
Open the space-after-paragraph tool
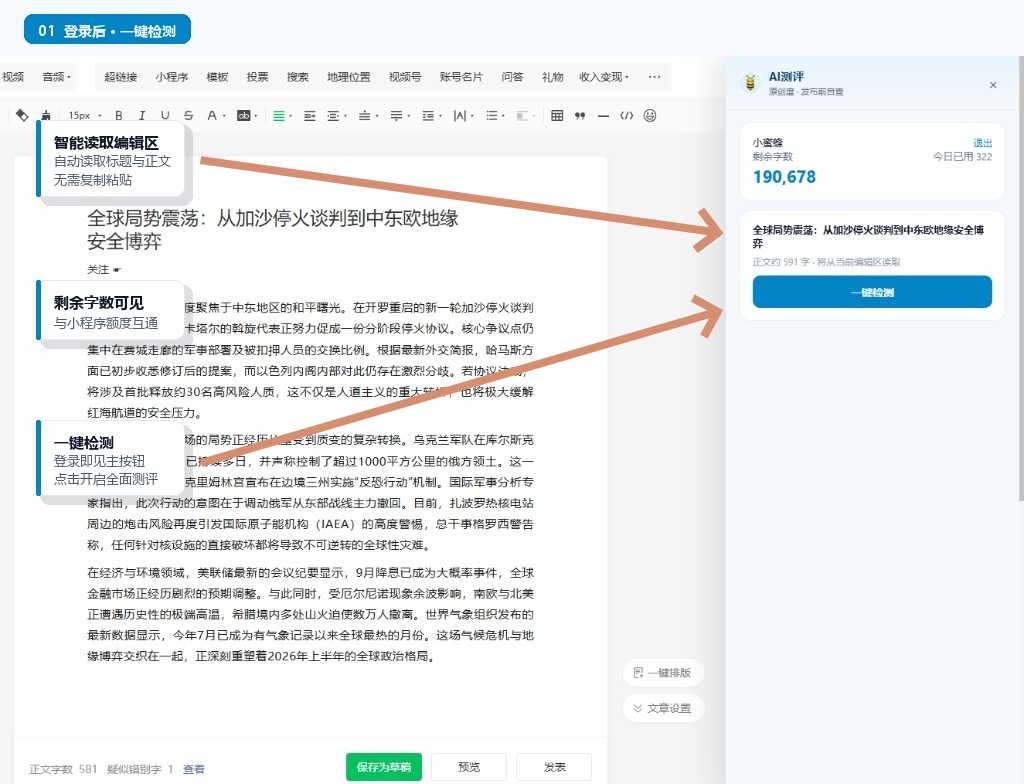tap(396, 116)
